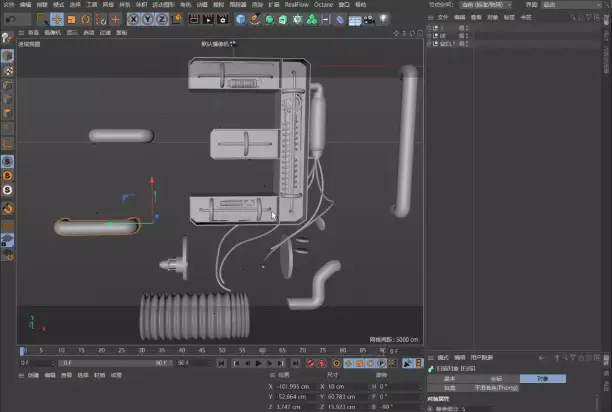Select Points mode icon
Screen dimensions: 612x412
(7, 85)
